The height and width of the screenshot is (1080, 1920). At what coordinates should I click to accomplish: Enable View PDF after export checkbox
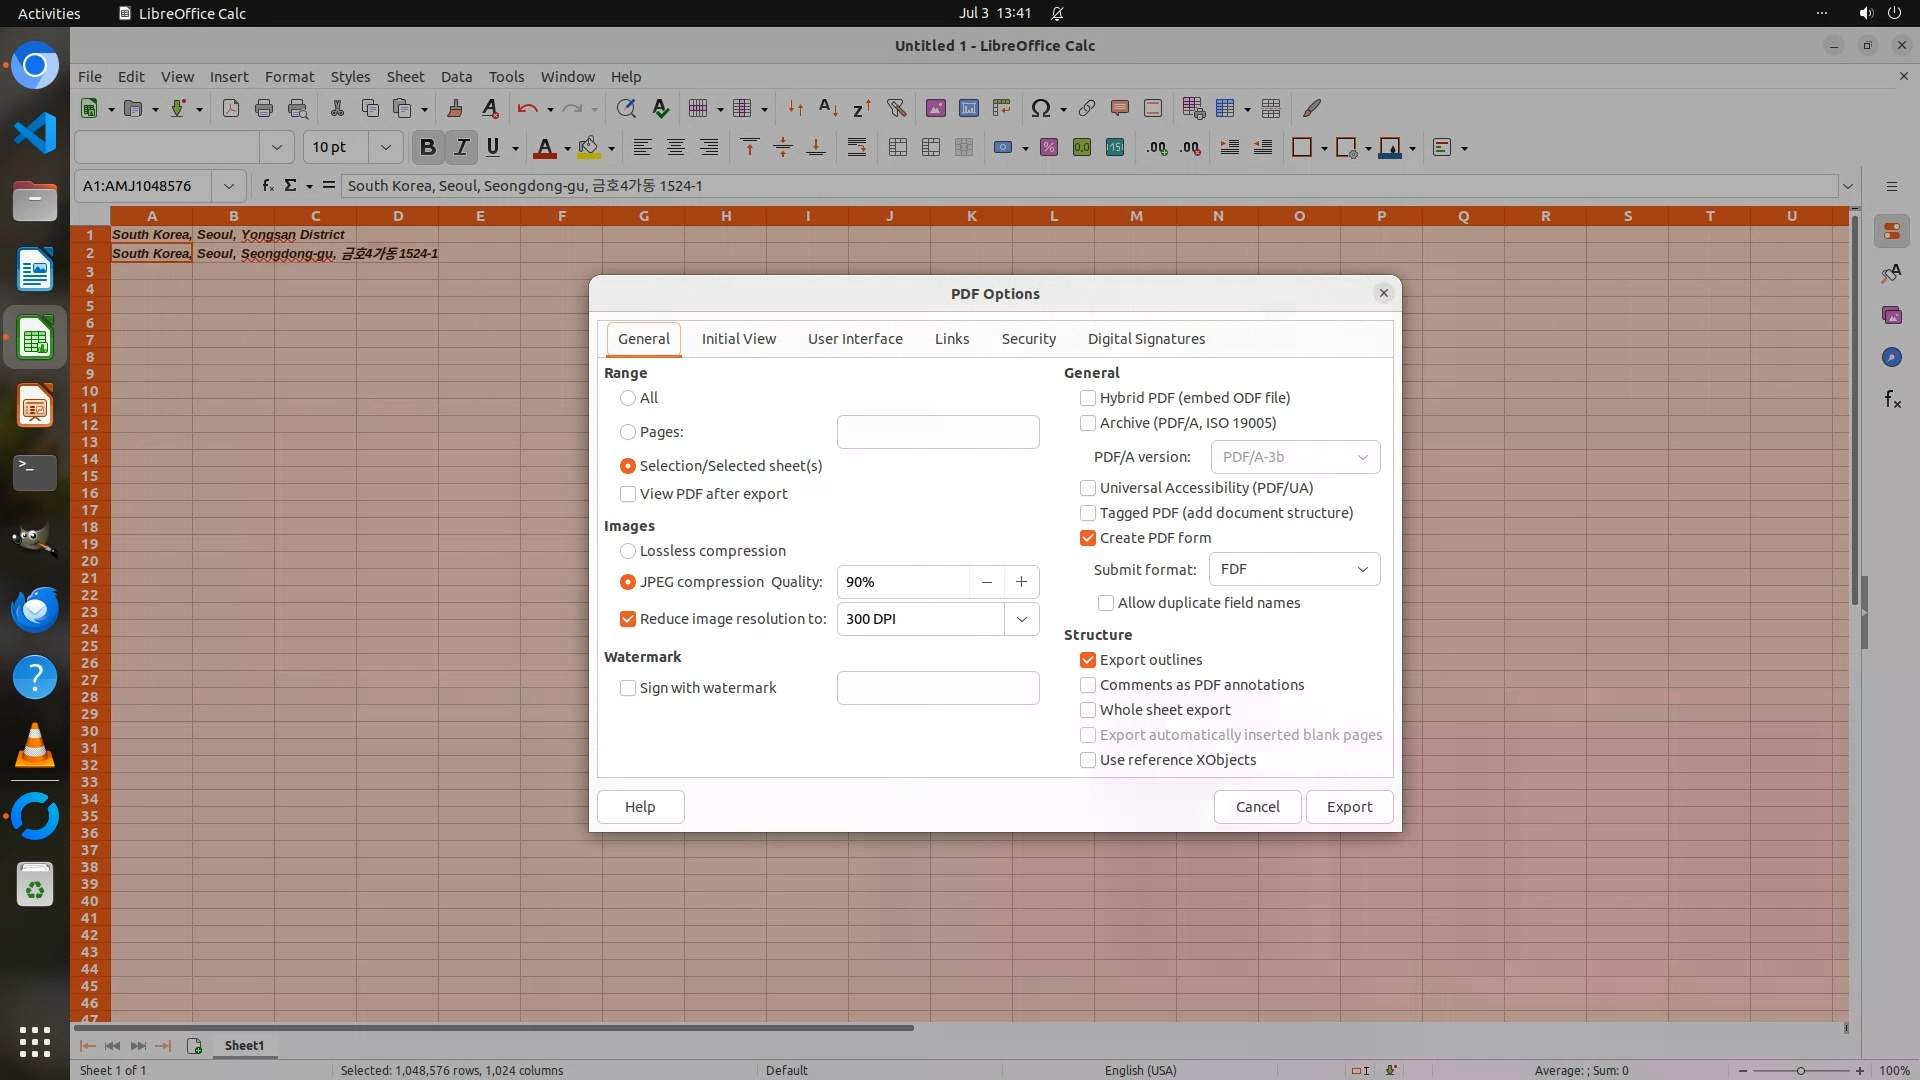coord(628,494)
